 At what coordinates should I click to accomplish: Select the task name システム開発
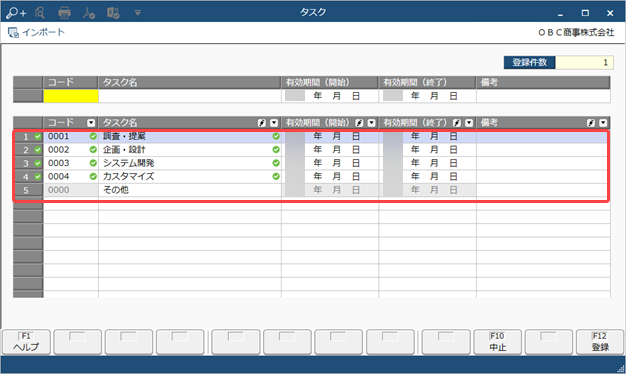[x=129, y=163]
